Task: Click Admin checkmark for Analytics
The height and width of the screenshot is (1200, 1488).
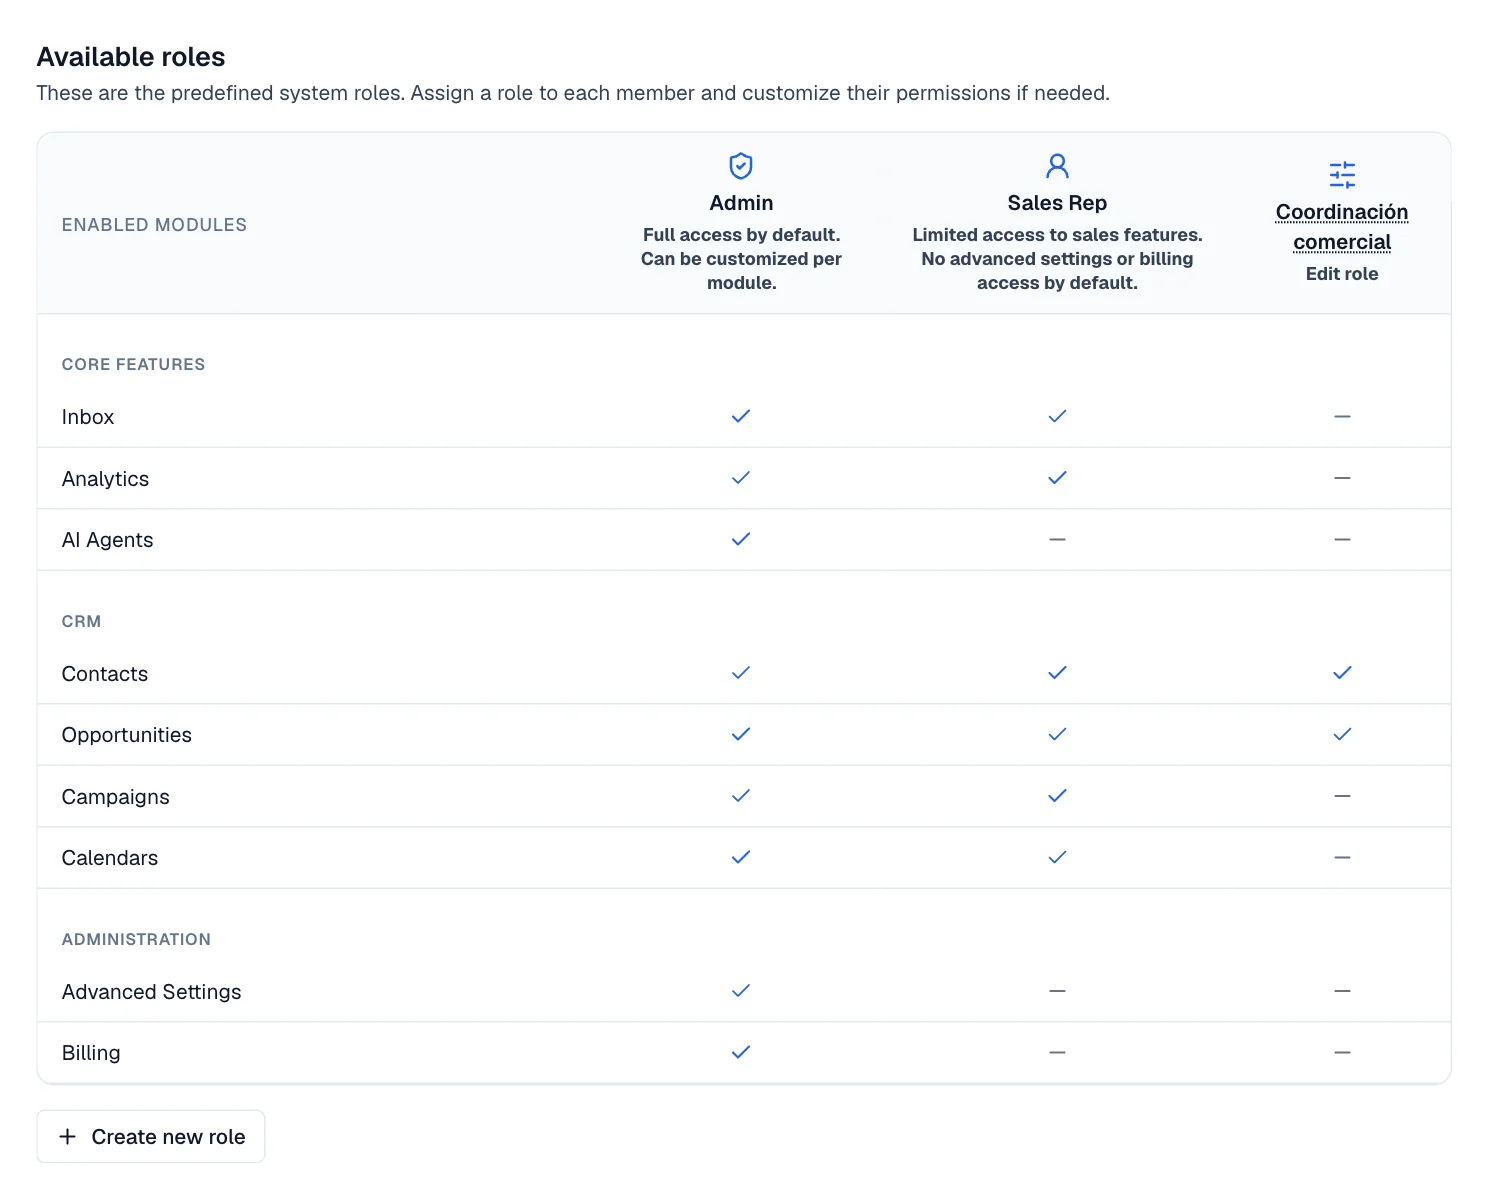Action: point(741,478)
